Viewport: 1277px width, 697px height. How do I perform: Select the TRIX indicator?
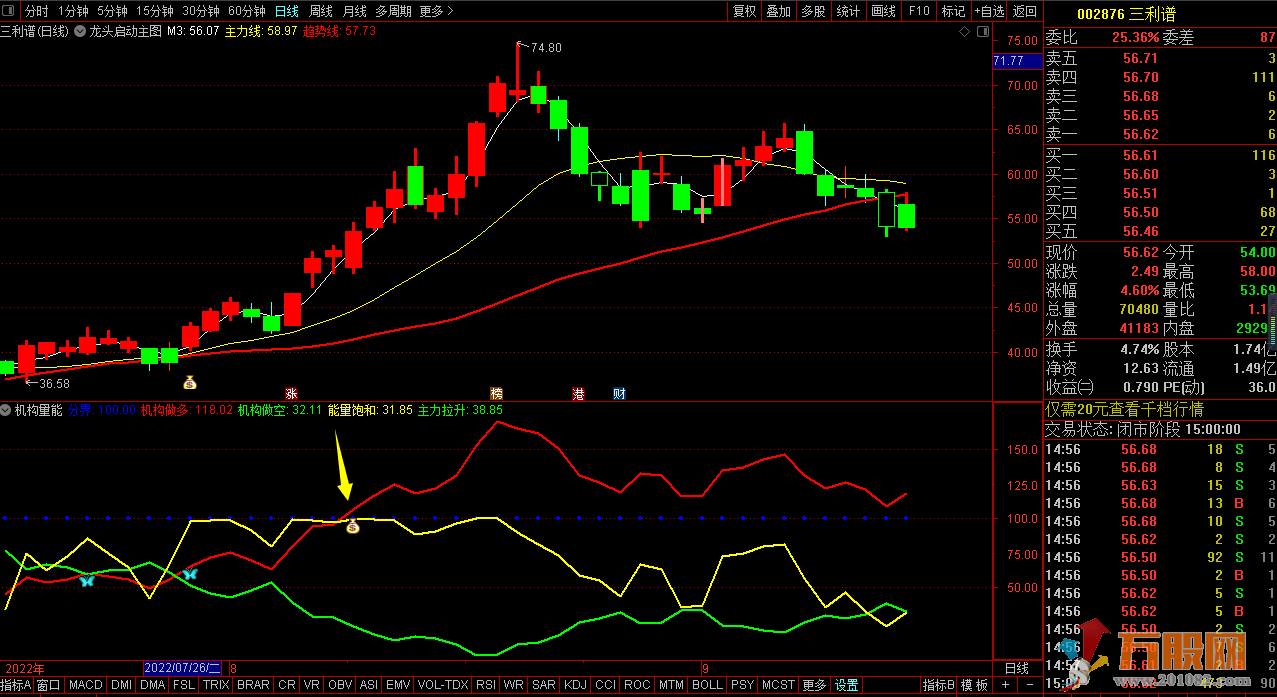(216, 685)
